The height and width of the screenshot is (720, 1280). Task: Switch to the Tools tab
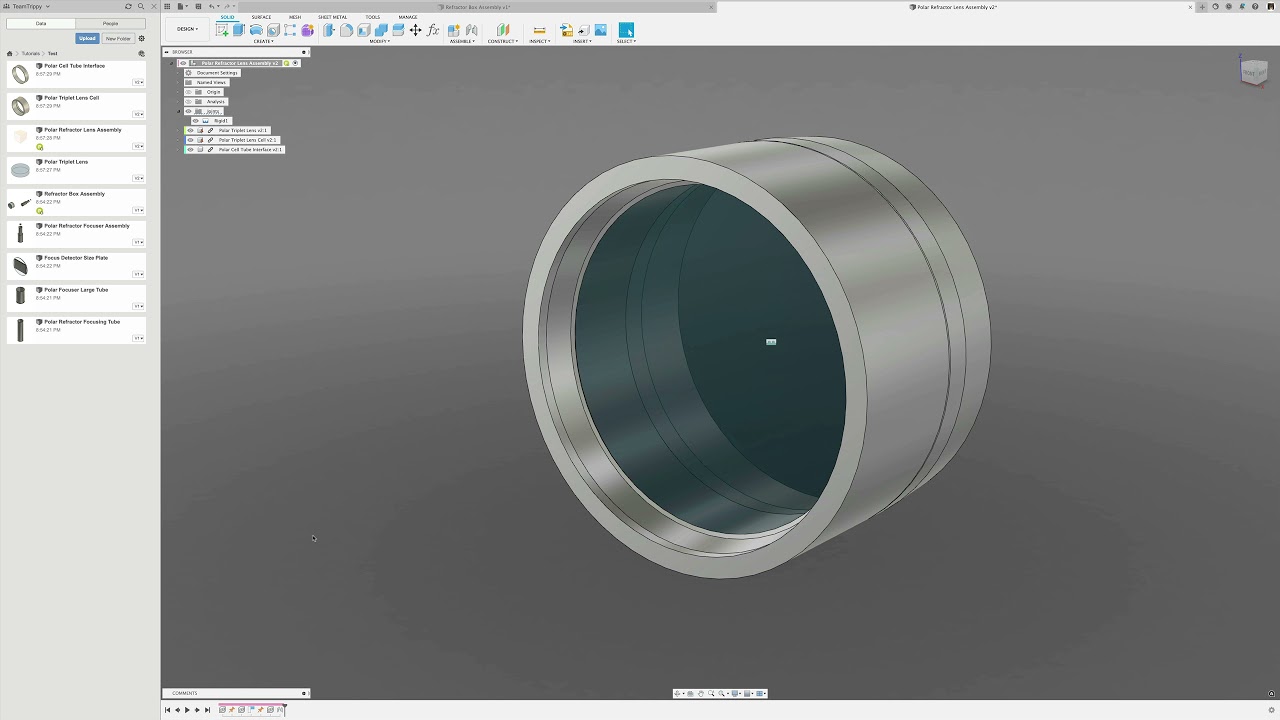(373, 17)
